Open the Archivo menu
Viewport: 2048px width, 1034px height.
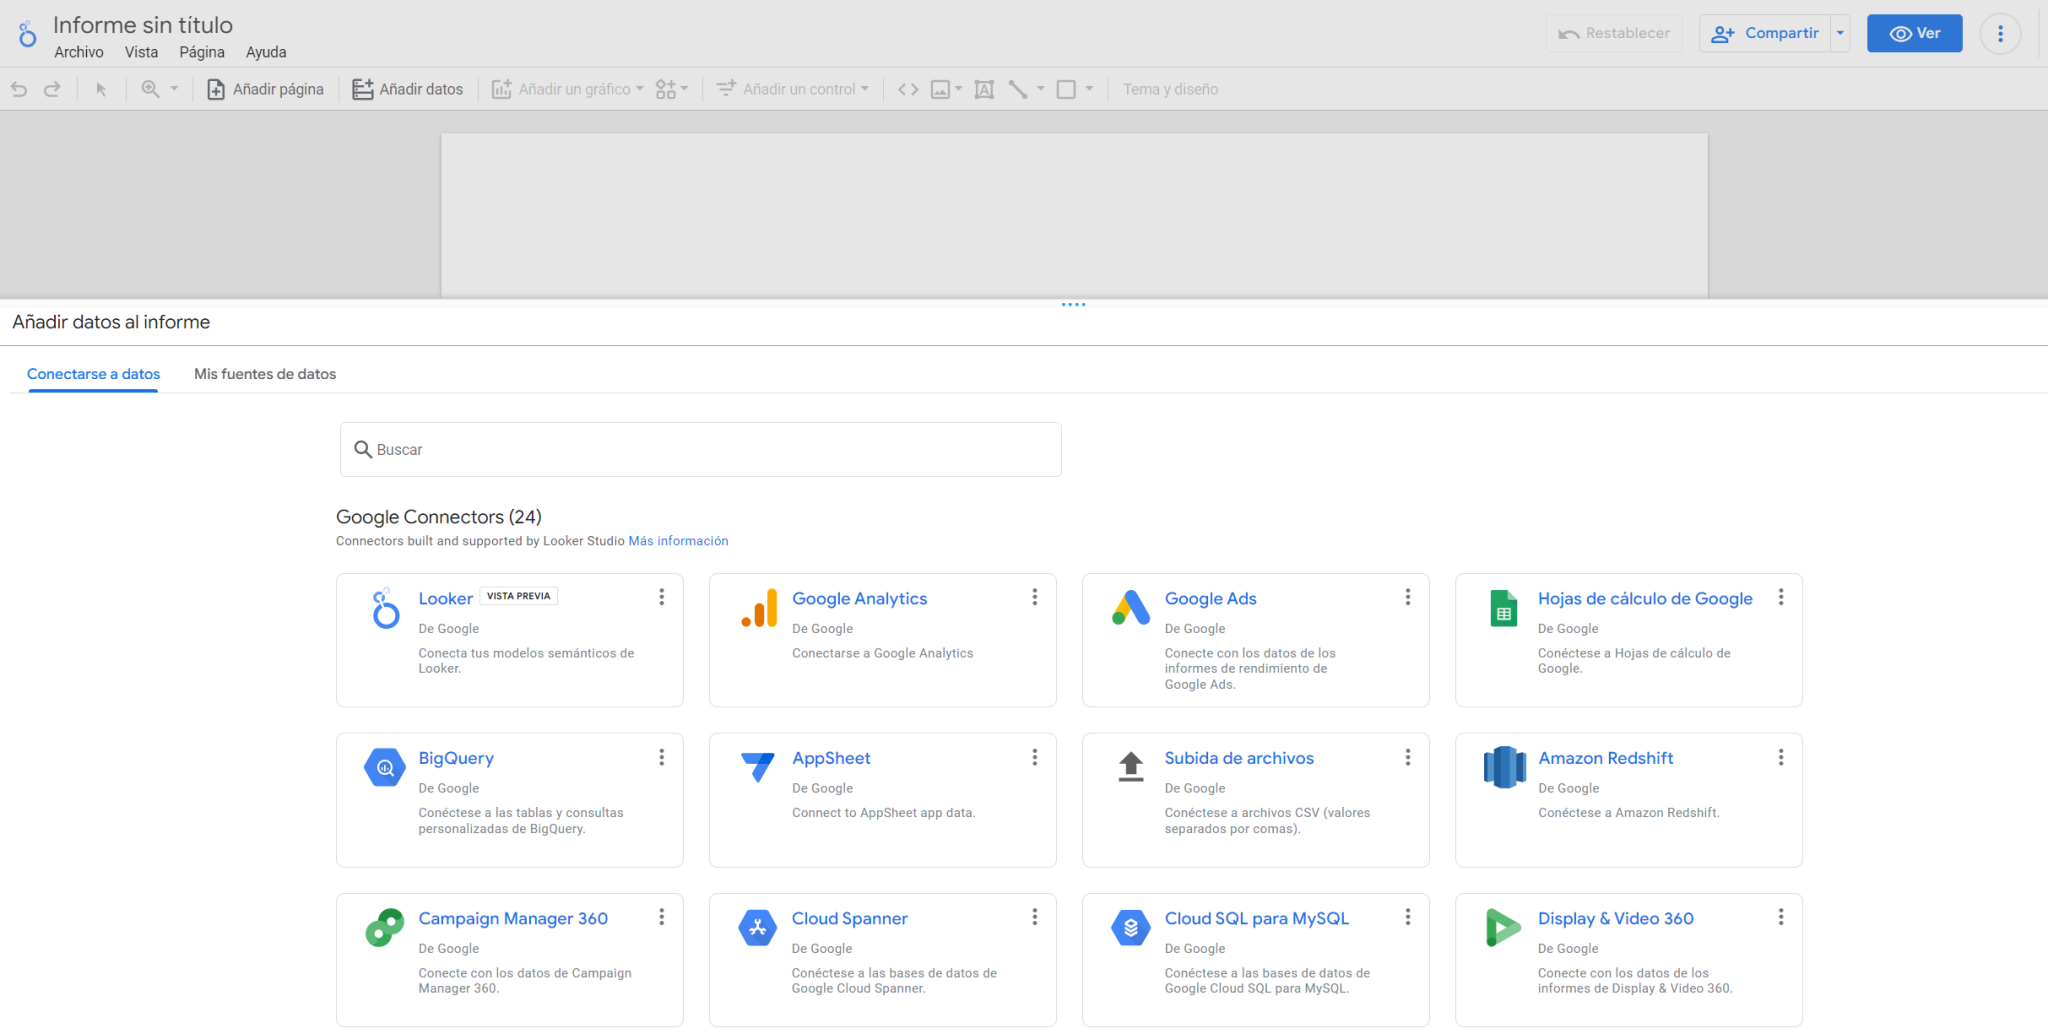(x=79, y=52)
